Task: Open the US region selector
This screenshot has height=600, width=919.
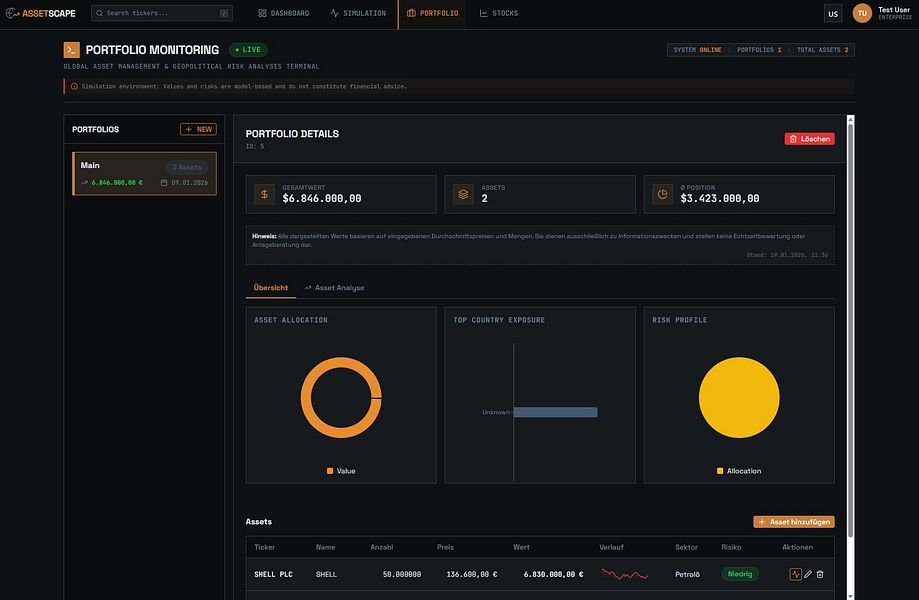Action: 833,13
